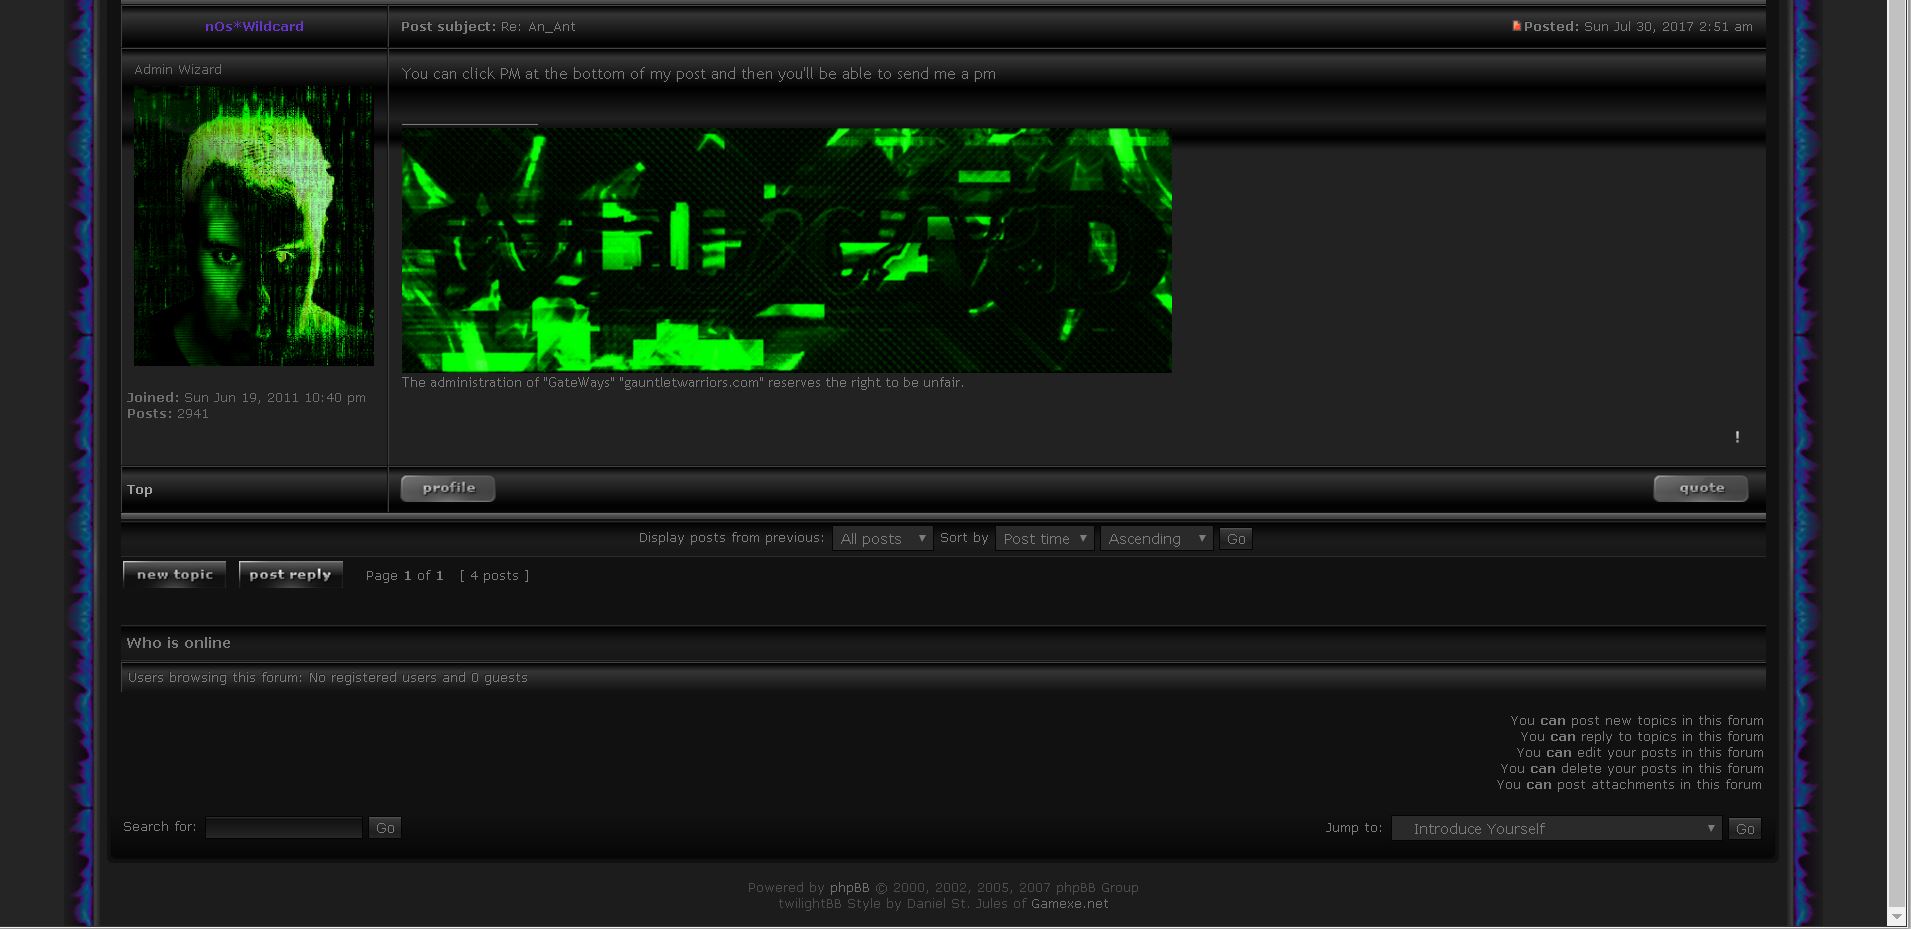Image resolution: width=1911 pixels, height=929 pixels.
Task: Click the exclamation mark report icon
Action: 1737,437
